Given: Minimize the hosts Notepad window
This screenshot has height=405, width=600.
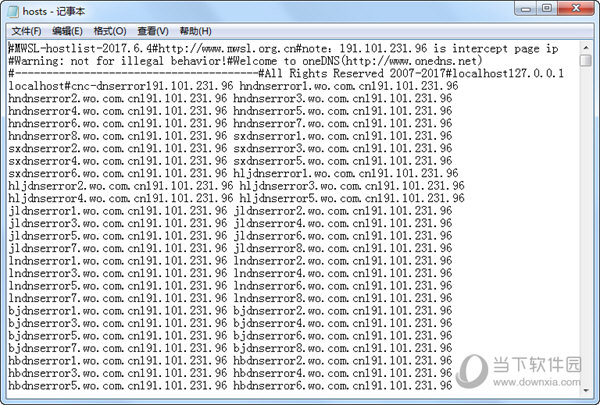Looking at the screenshot, I should click(x=525, y=8).
